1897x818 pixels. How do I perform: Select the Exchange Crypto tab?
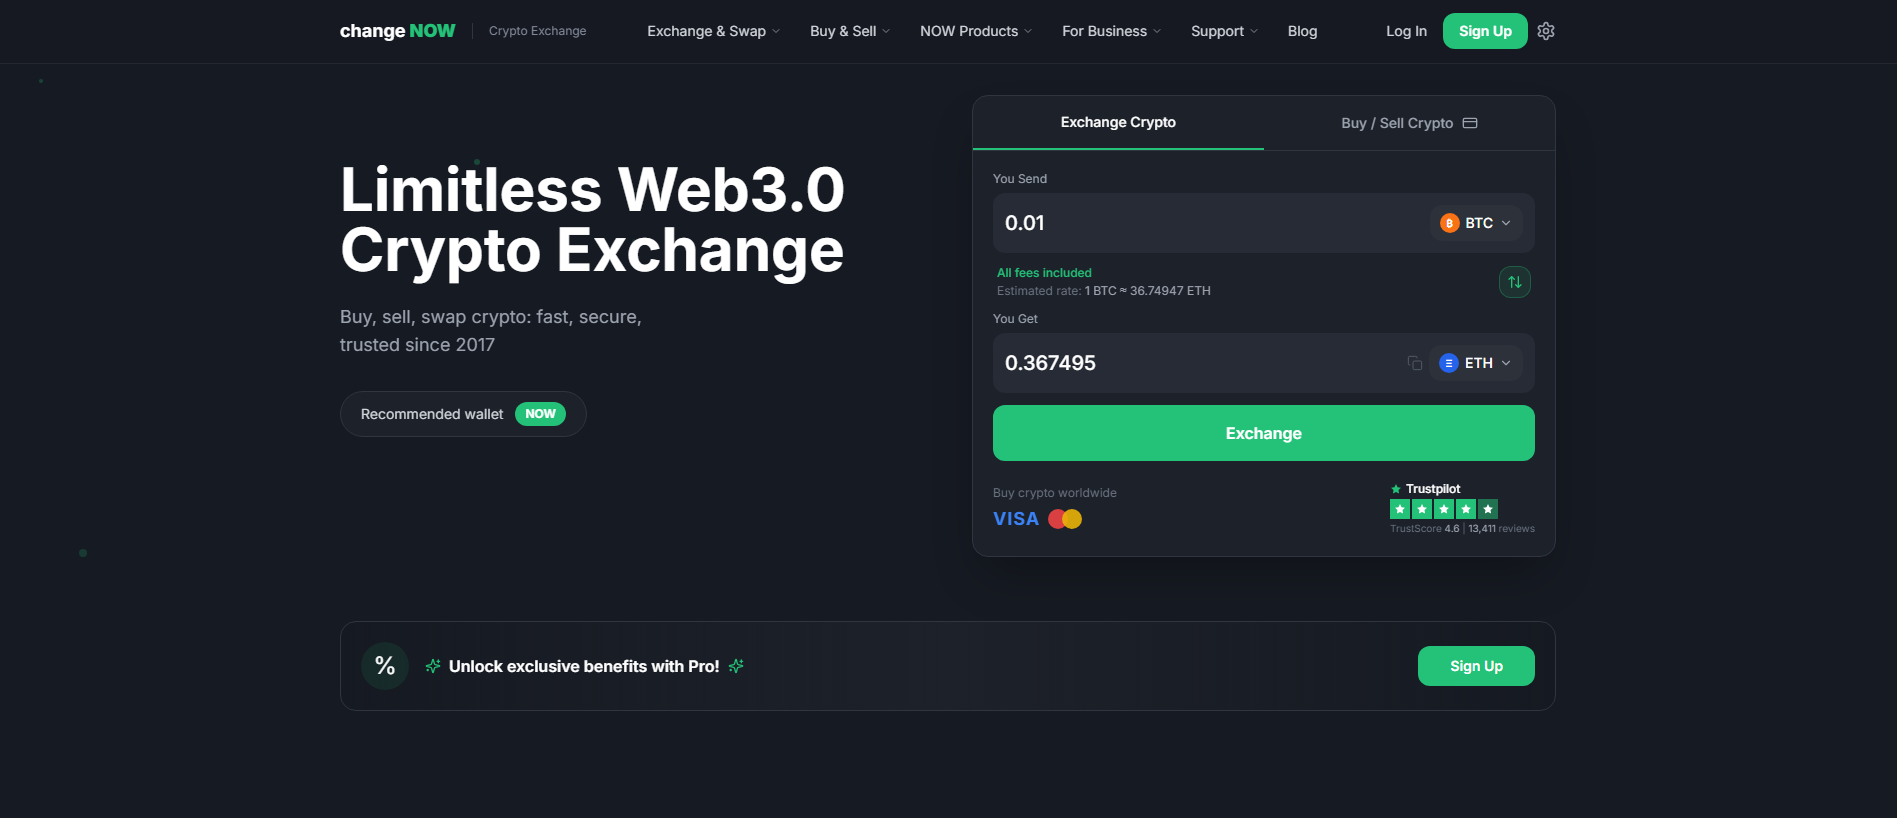point(1118,122)
